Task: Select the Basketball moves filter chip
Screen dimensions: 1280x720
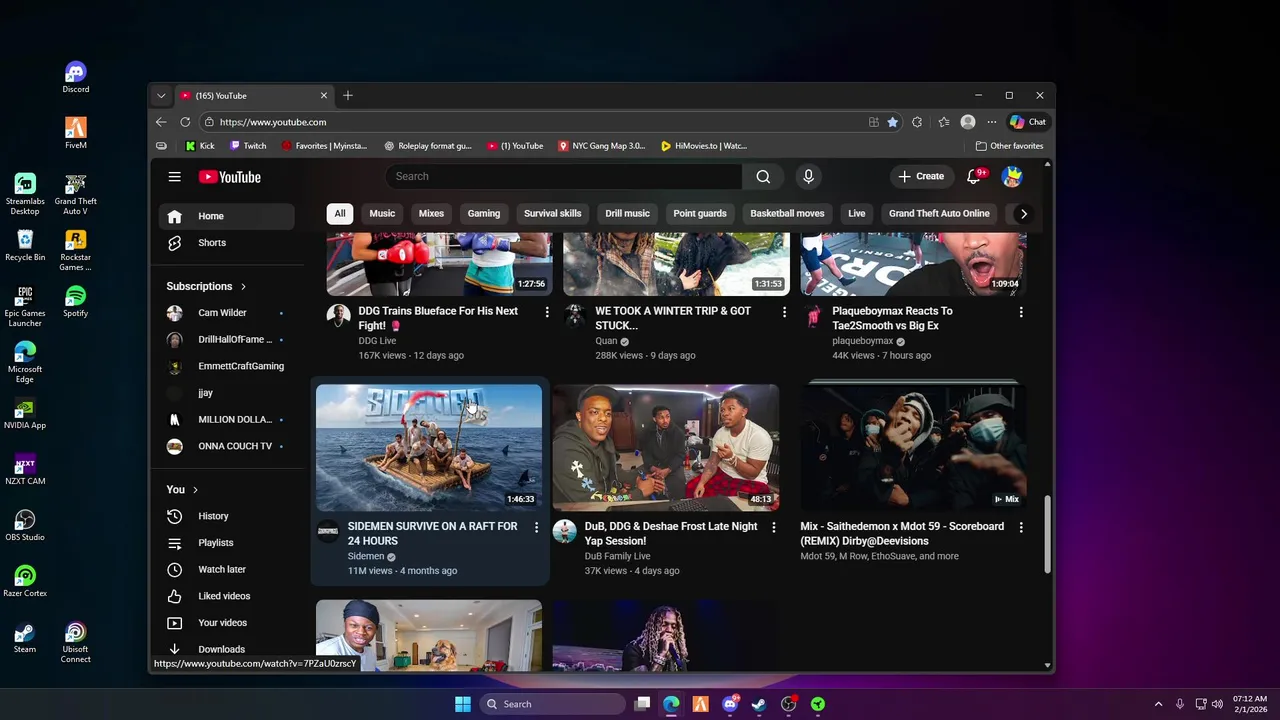Action: click(787, 213)
